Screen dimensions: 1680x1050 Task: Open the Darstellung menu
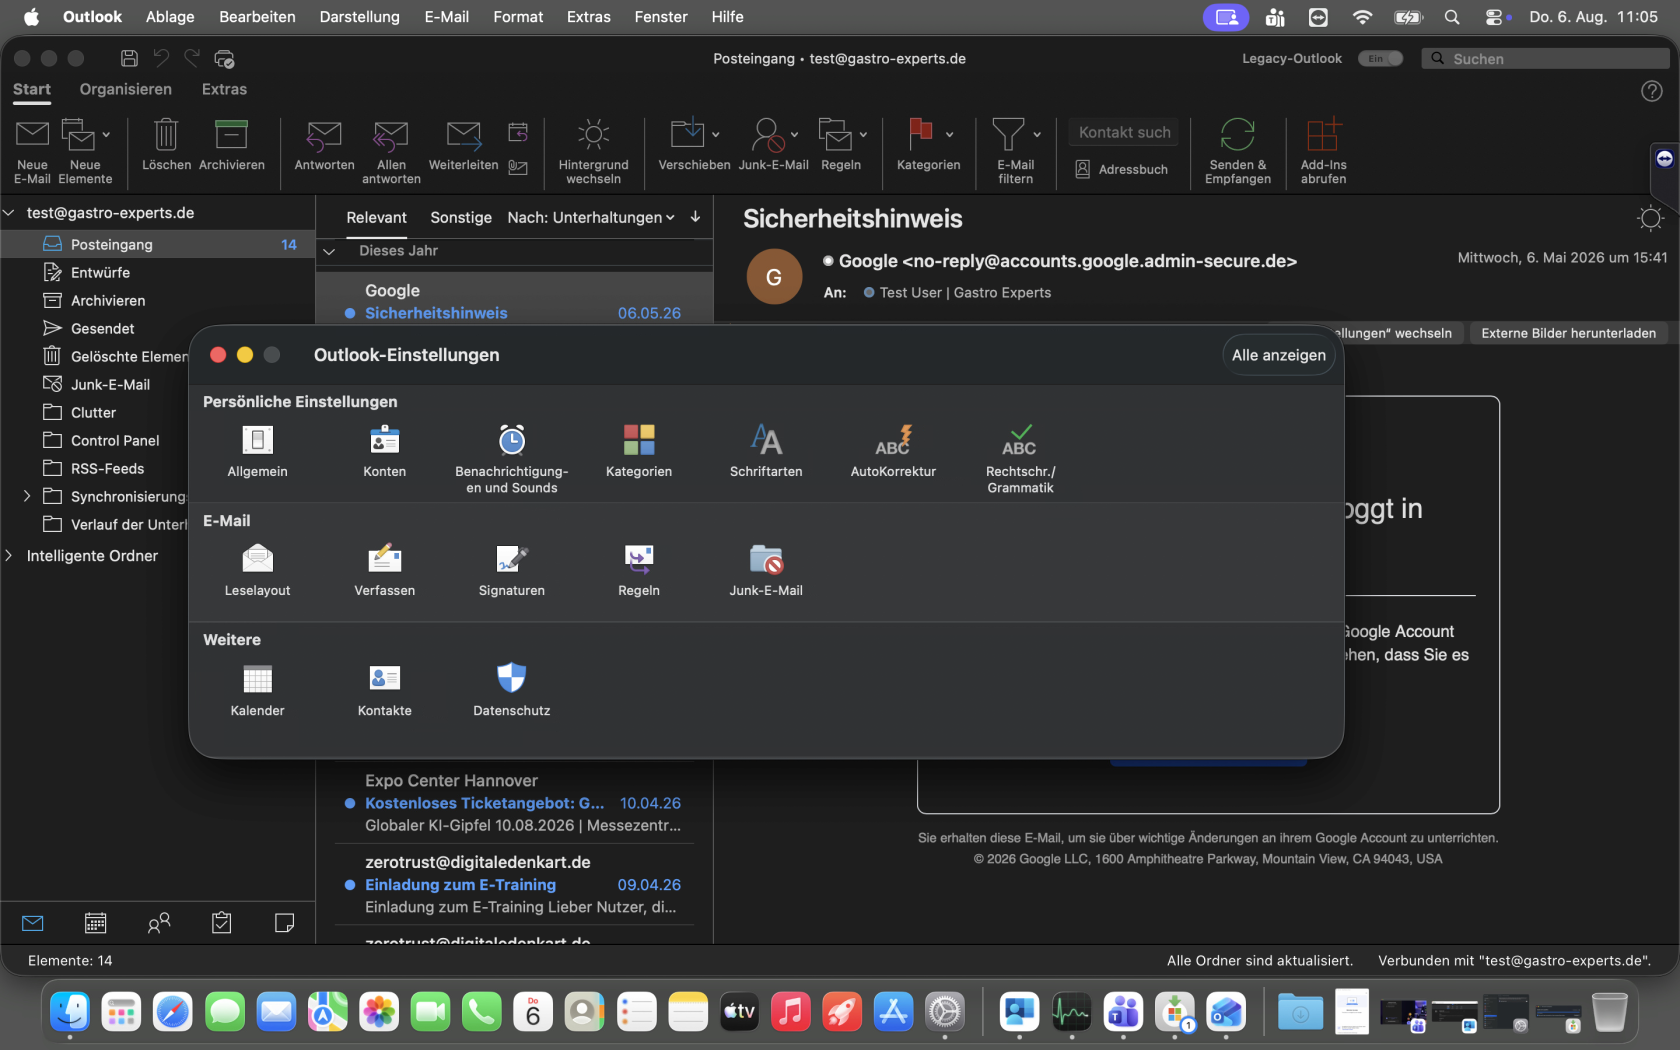coord(360,17)
